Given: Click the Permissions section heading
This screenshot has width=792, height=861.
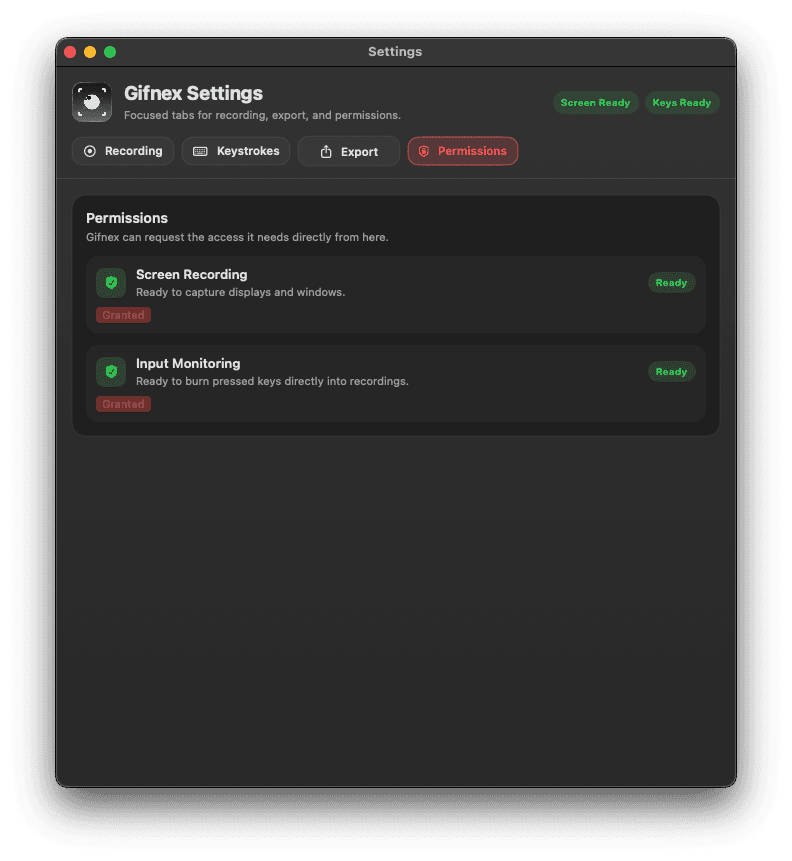Looking at the screenshot, I should coord(127,218).
